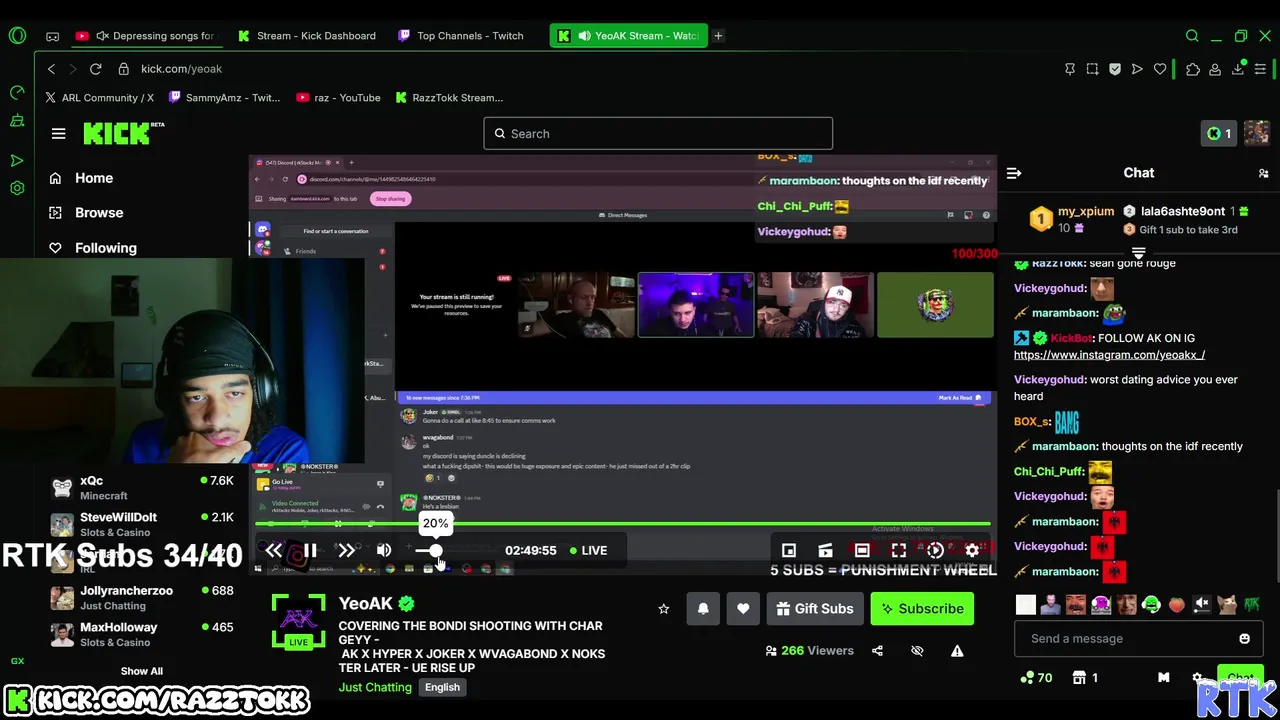Select the Just Chatting category link
The image size is (1280, 720).
(x=375, y=687)
